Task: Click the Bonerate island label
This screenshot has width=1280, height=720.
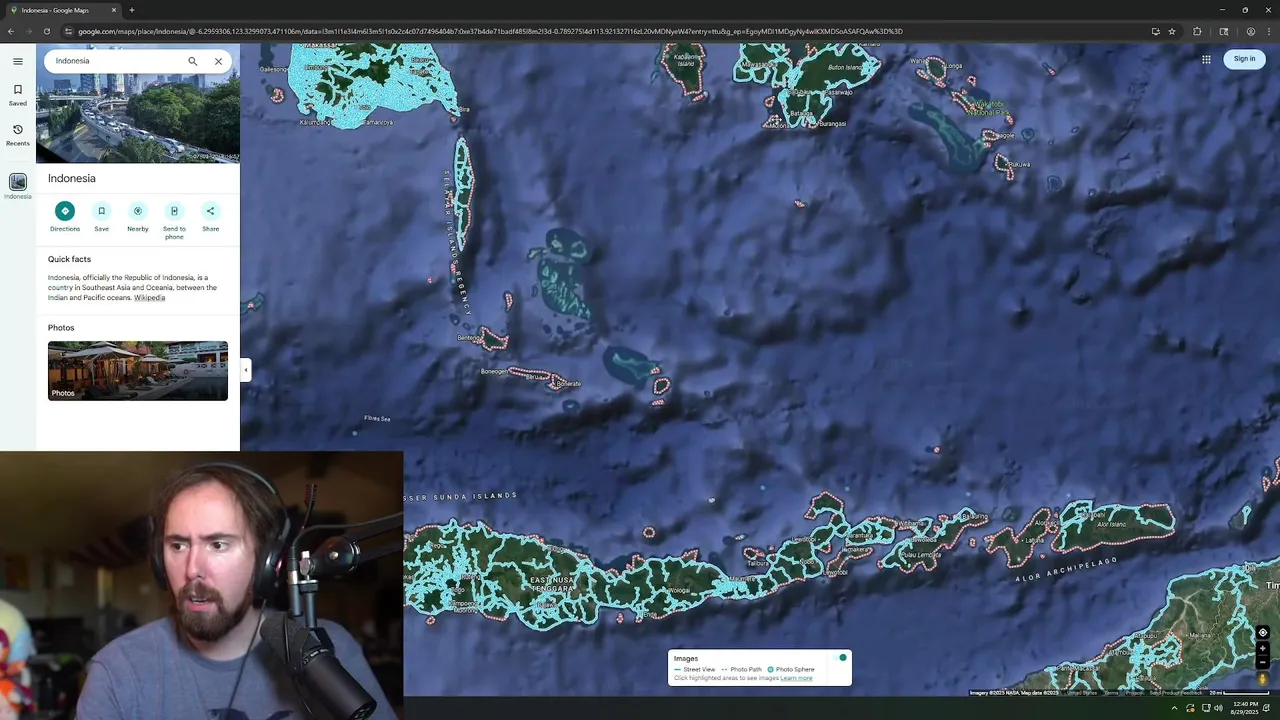Action: 568,384
